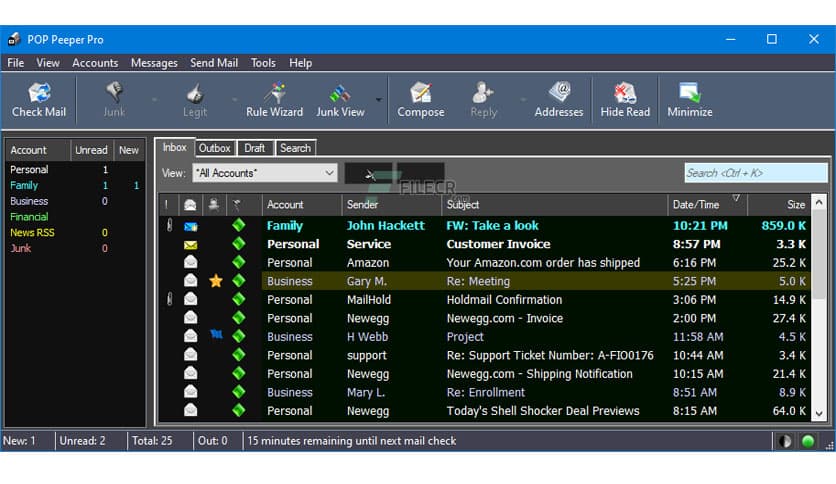This screenshot has width=836, height=484.
Task: Open the Help menu
Action: tap(301, 63)
